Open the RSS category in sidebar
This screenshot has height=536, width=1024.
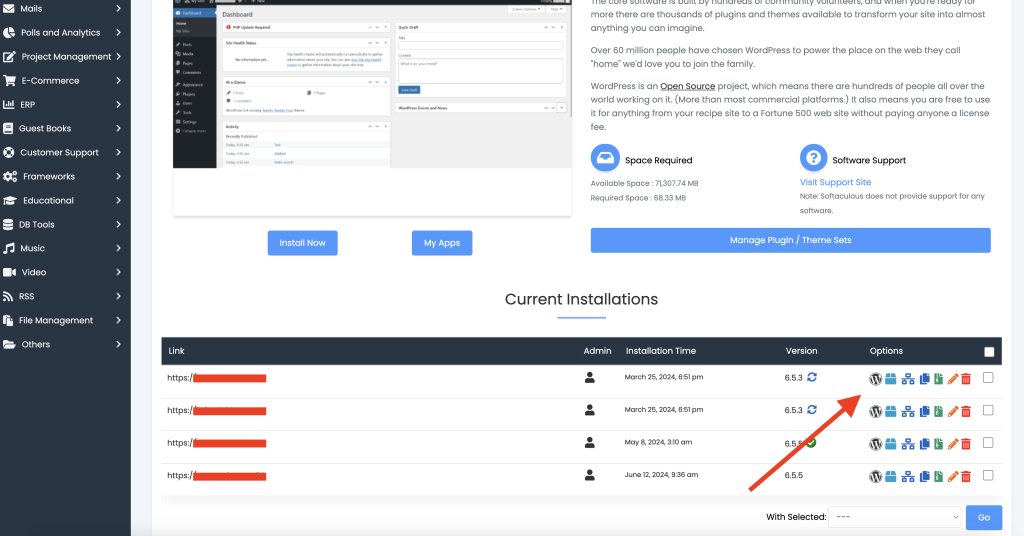(x=63, y=296)
